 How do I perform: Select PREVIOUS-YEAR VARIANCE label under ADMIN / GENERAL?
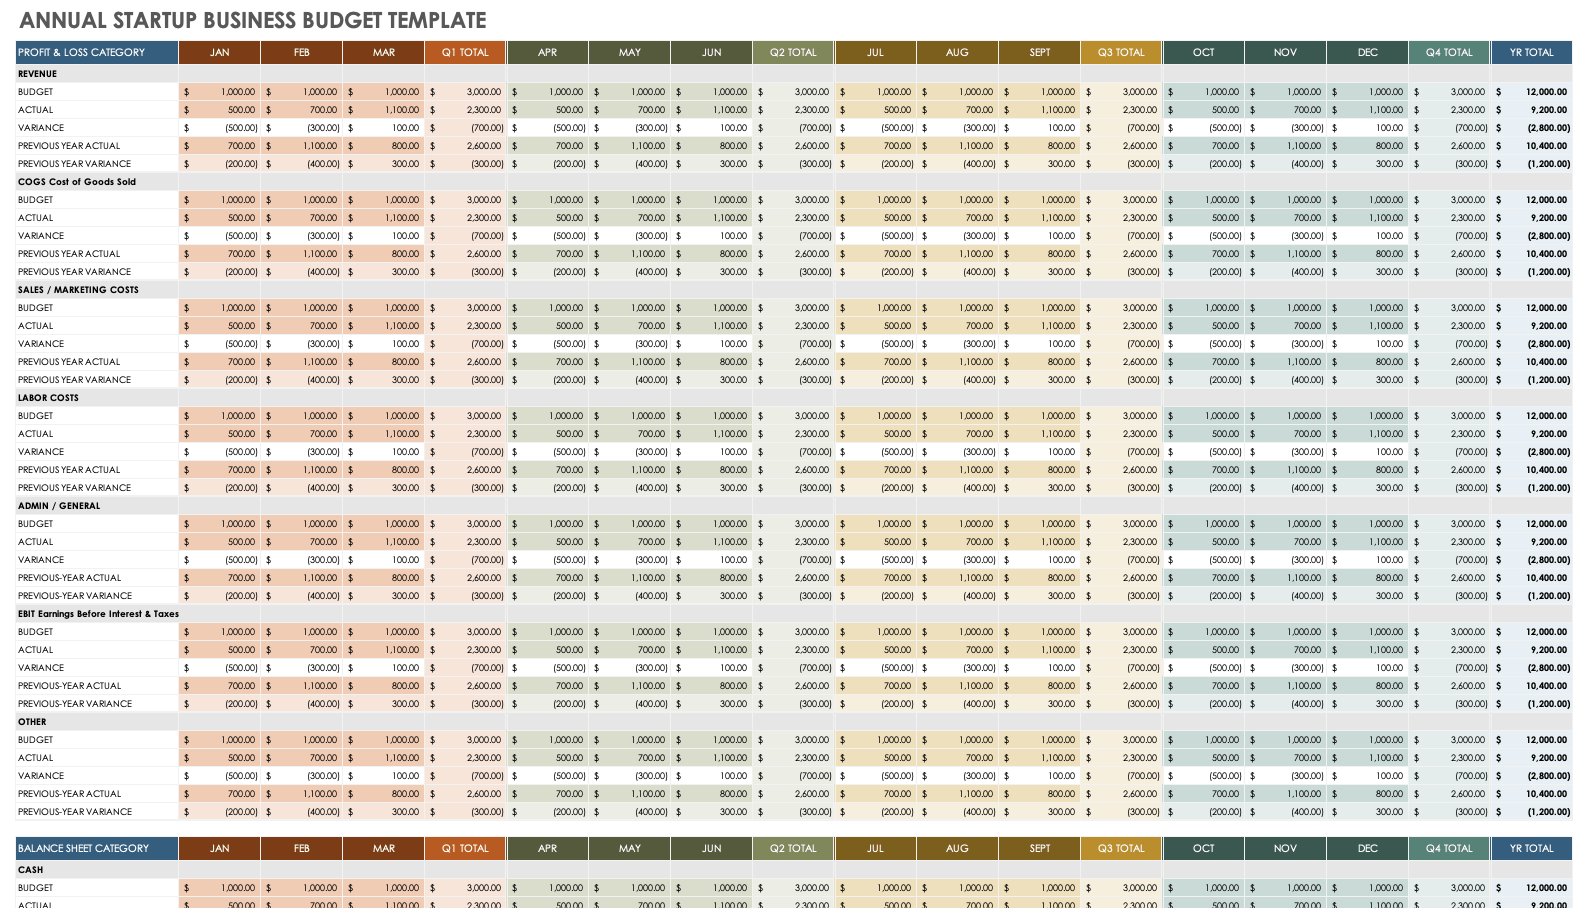pyautogui.click(x=75, y=596)
